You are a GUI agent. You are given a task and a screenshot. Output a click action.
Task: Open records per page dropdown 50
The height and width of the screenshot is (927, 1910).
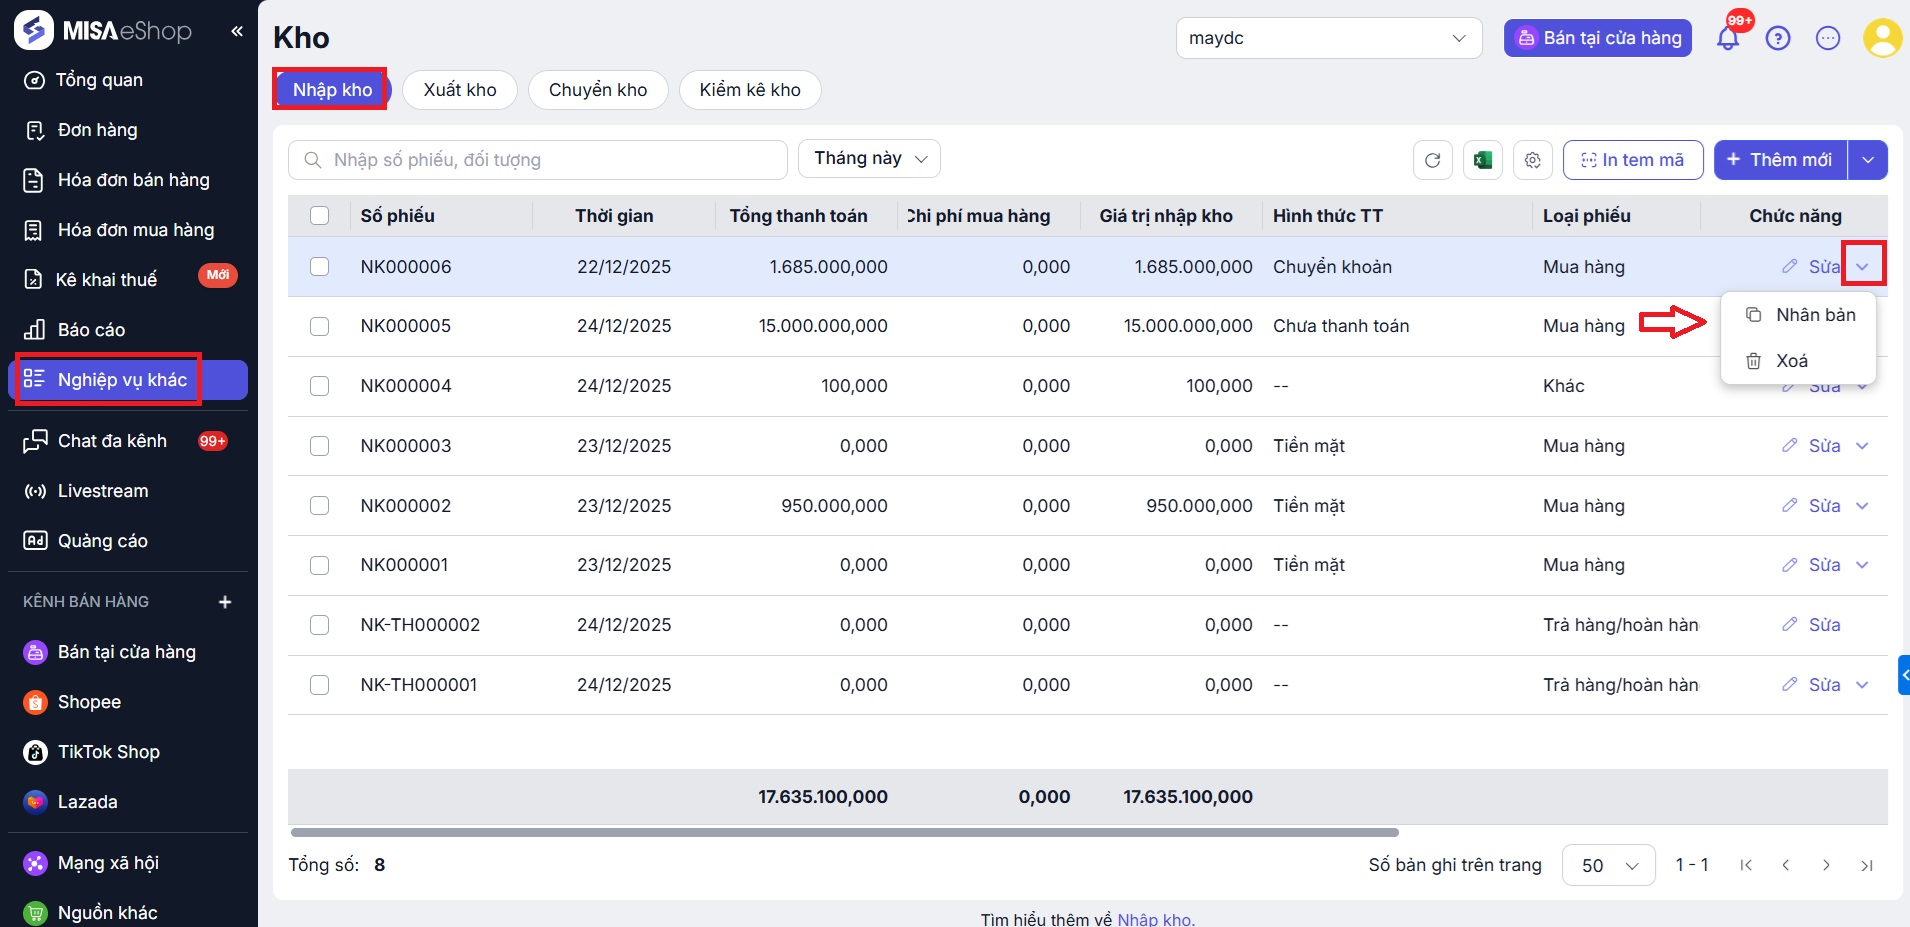1608,865
